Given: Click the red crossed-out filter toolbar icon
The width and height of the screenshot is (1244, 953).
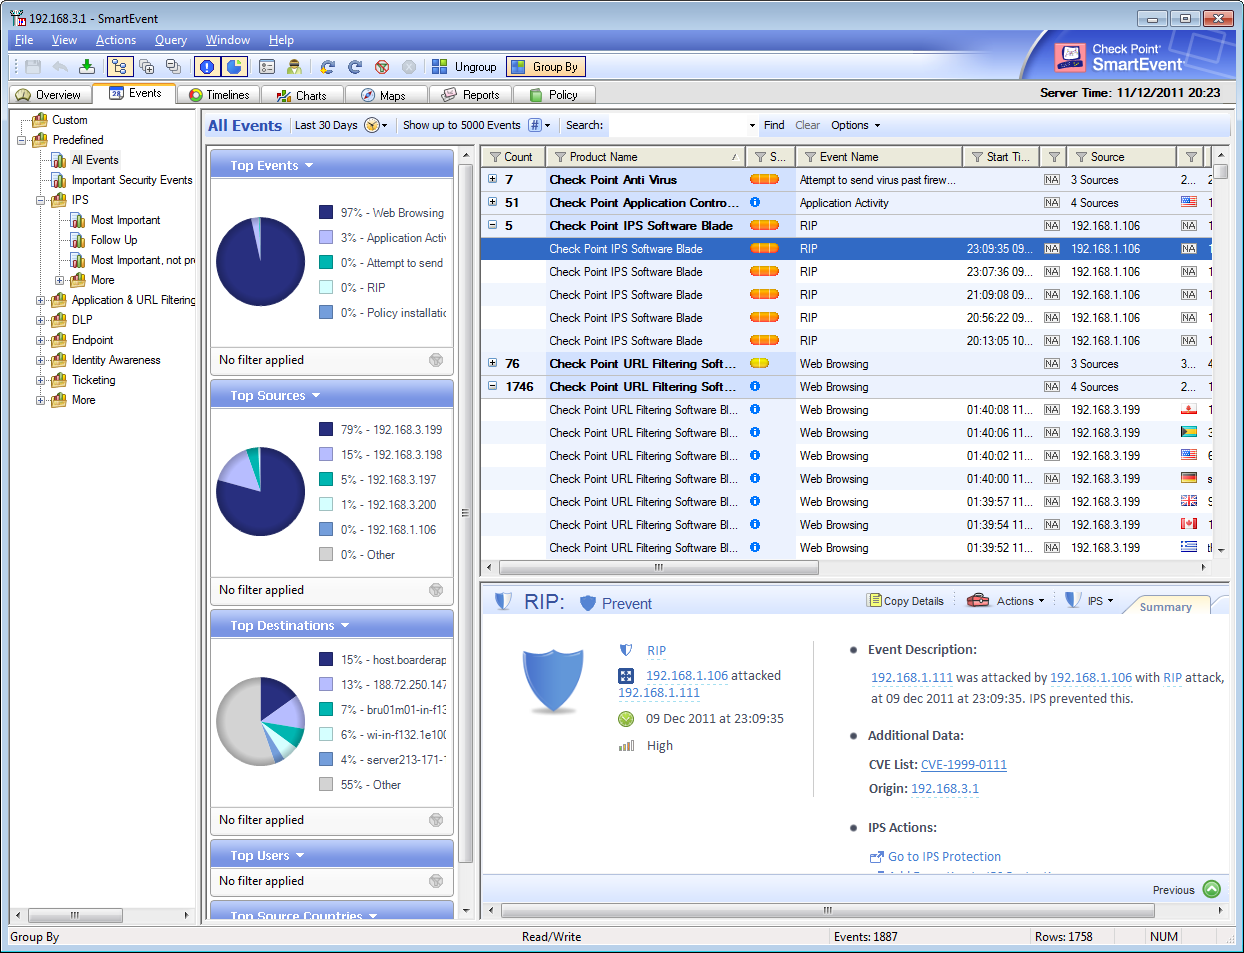Looking at the screenshot, I should tap(382, 67).
